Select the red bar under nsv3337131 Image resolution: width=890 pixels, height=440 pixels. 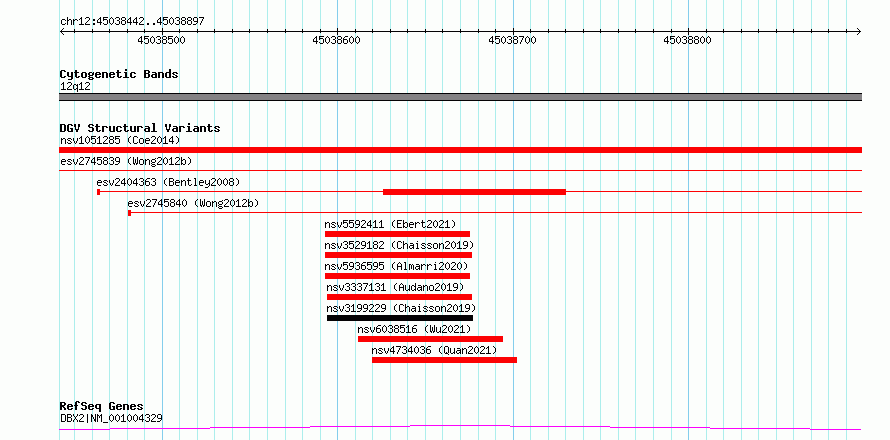tap(400, 297)
